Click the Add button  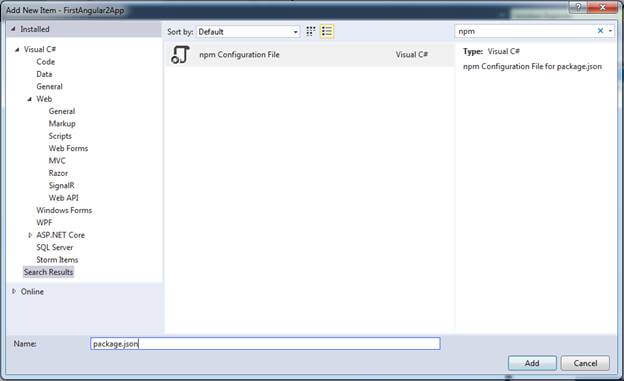coord(532,363)
